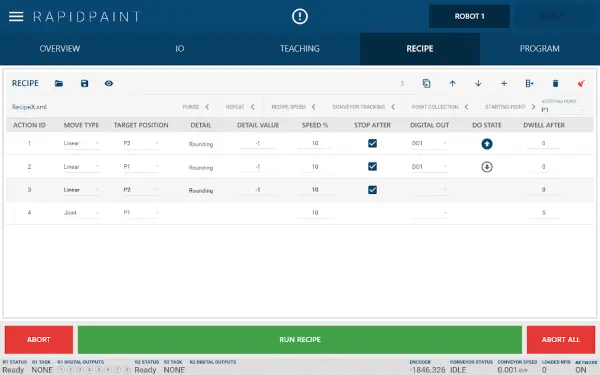
Task: Switch to the IO tab
Action: click(179, 49)
